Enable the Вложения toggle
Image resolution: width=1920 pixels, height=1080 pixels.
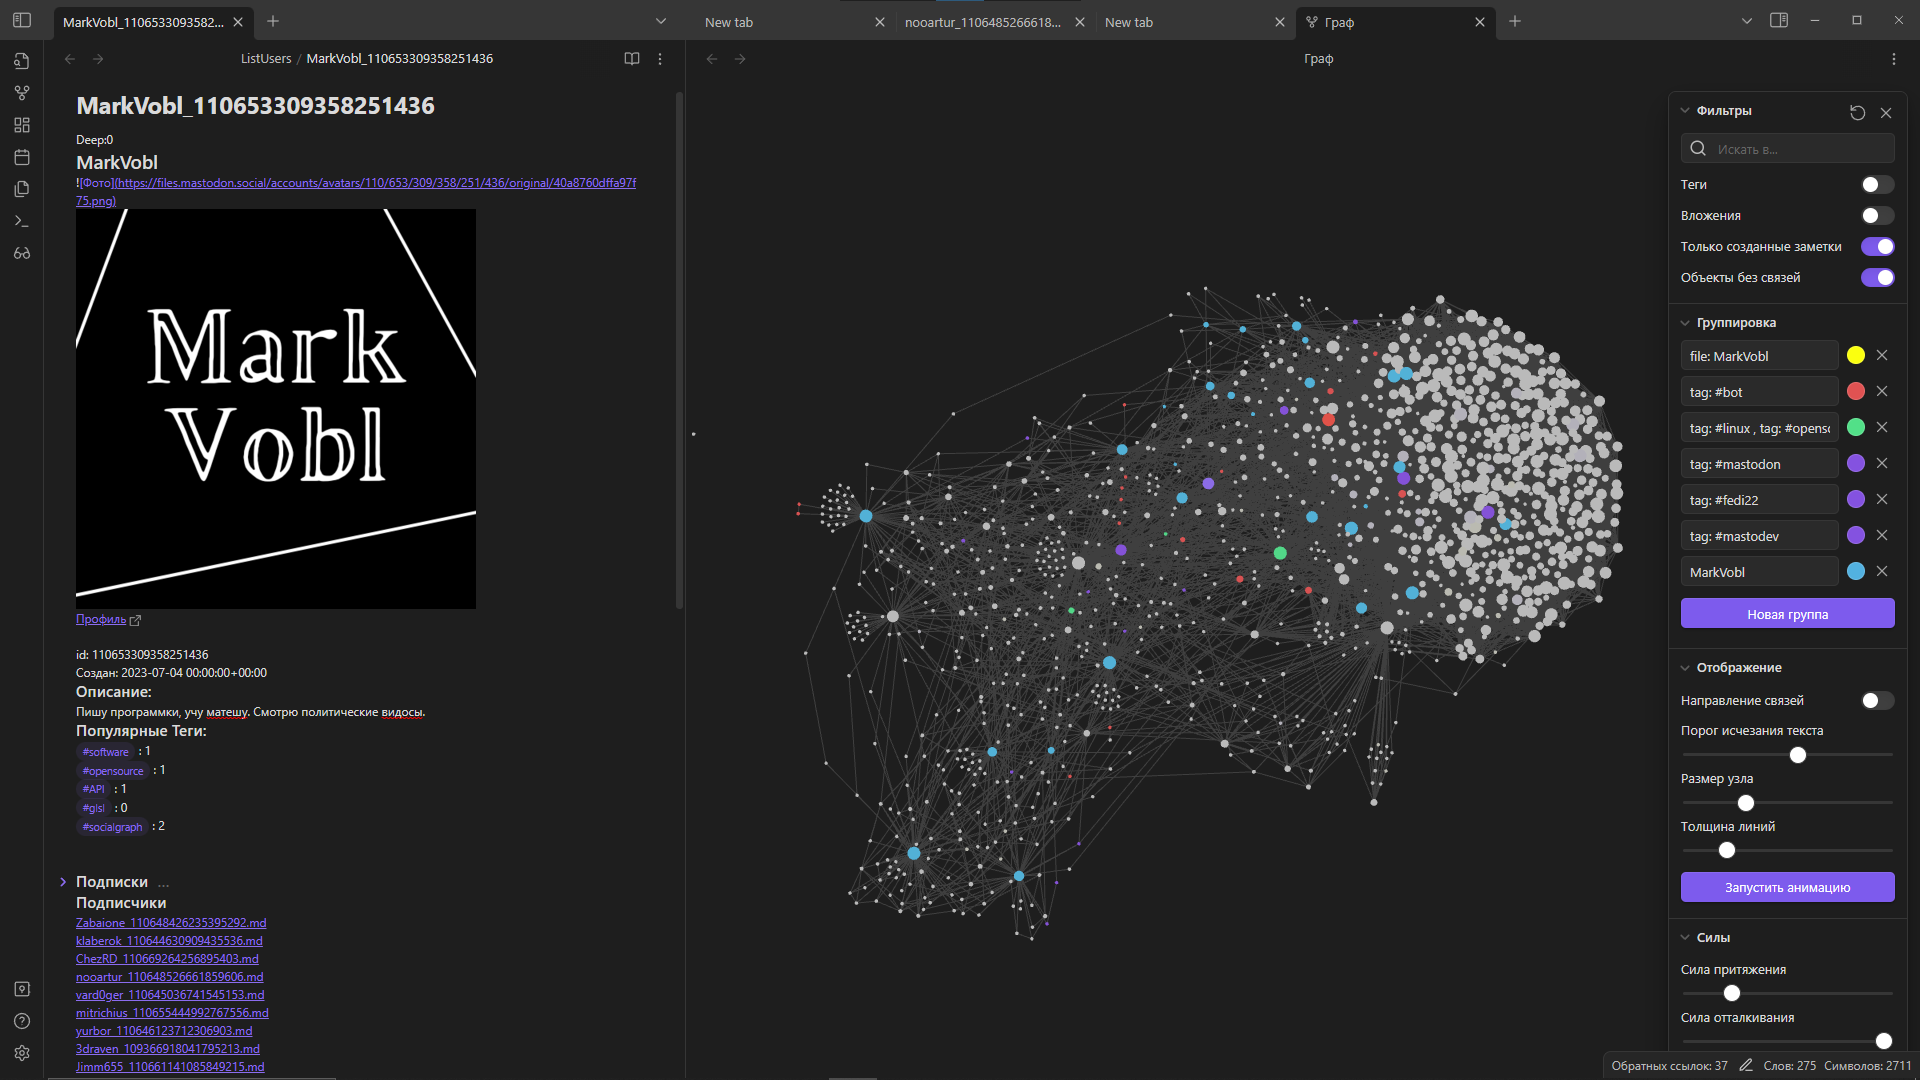pos(1877,216)
